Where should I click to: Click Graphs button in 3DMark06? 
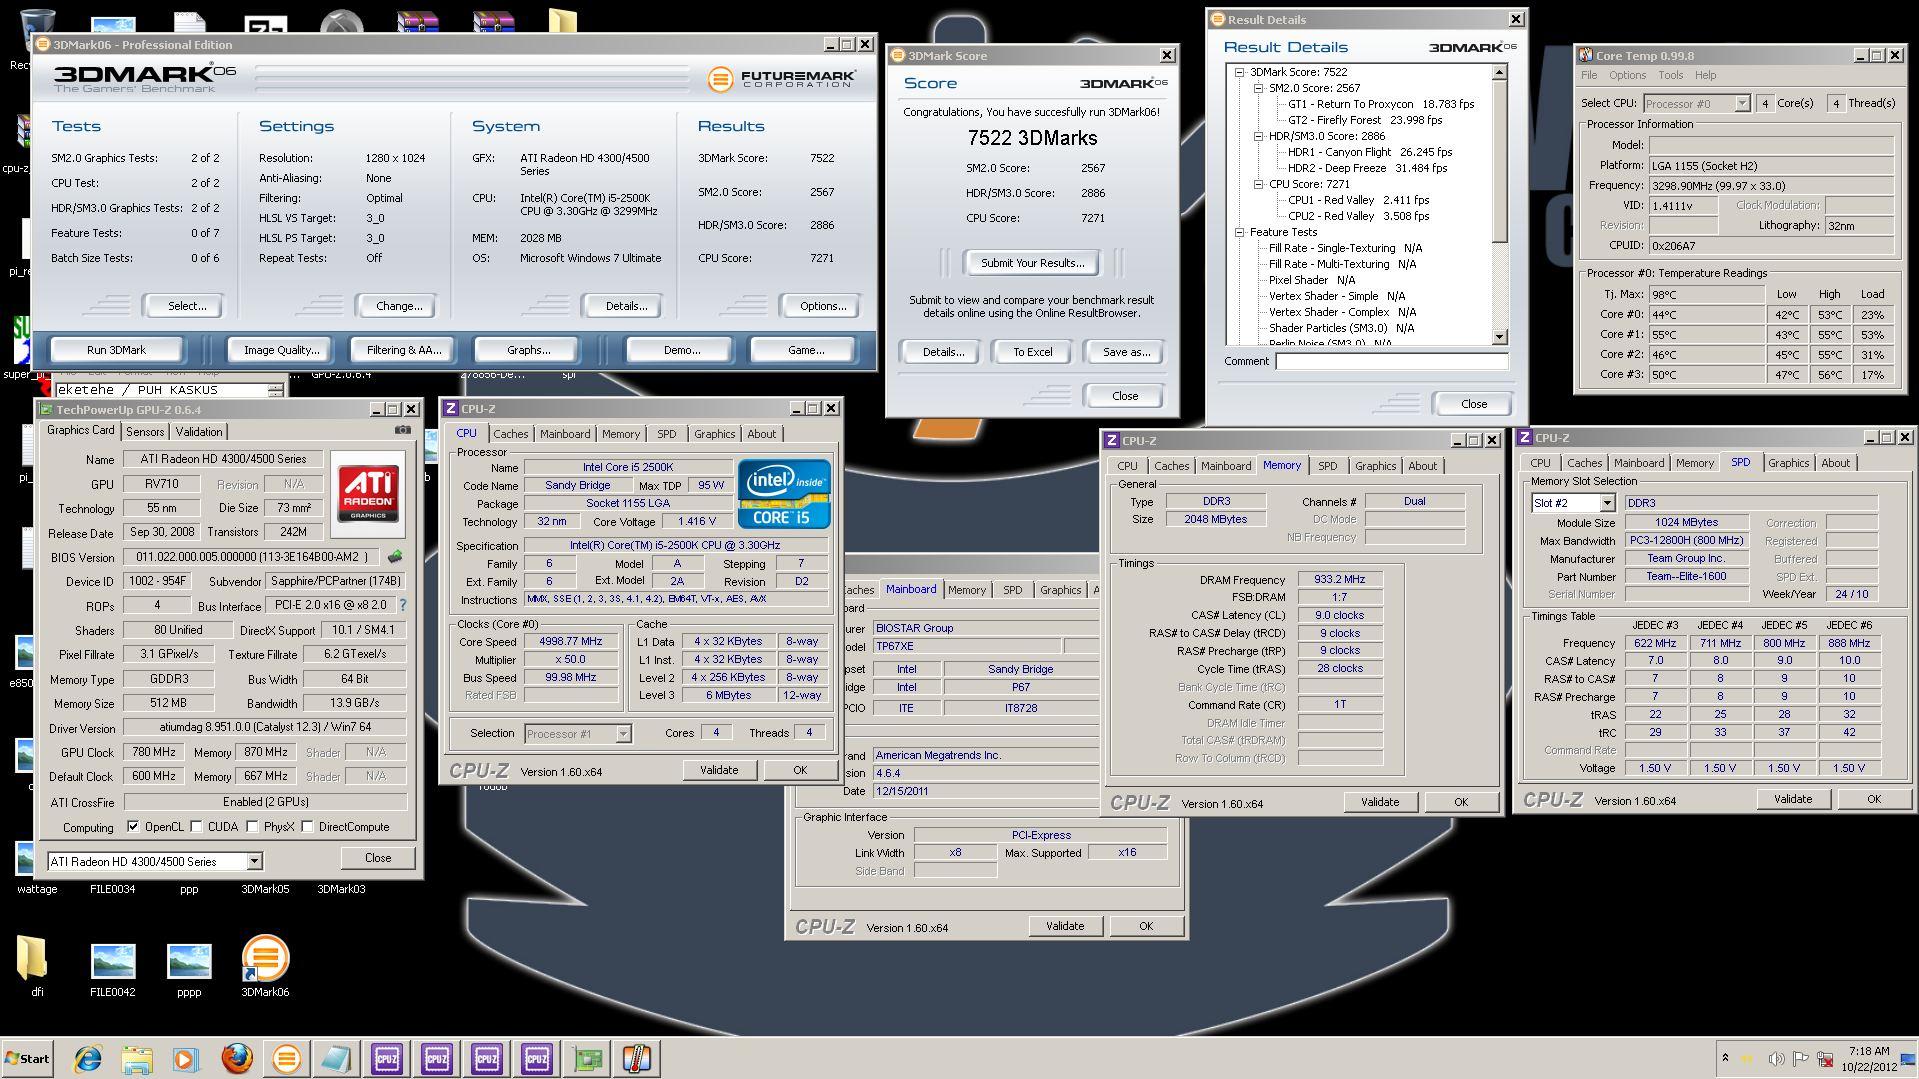[x=528, y=350]
